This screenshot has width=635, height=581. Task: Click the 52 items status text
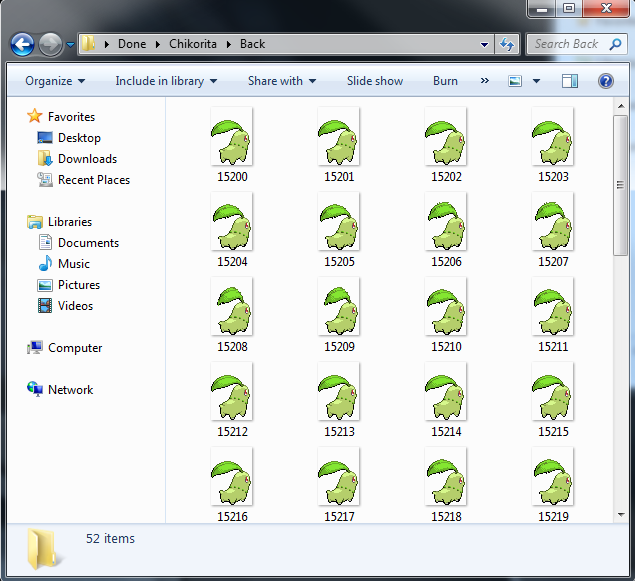coord(110,538)
